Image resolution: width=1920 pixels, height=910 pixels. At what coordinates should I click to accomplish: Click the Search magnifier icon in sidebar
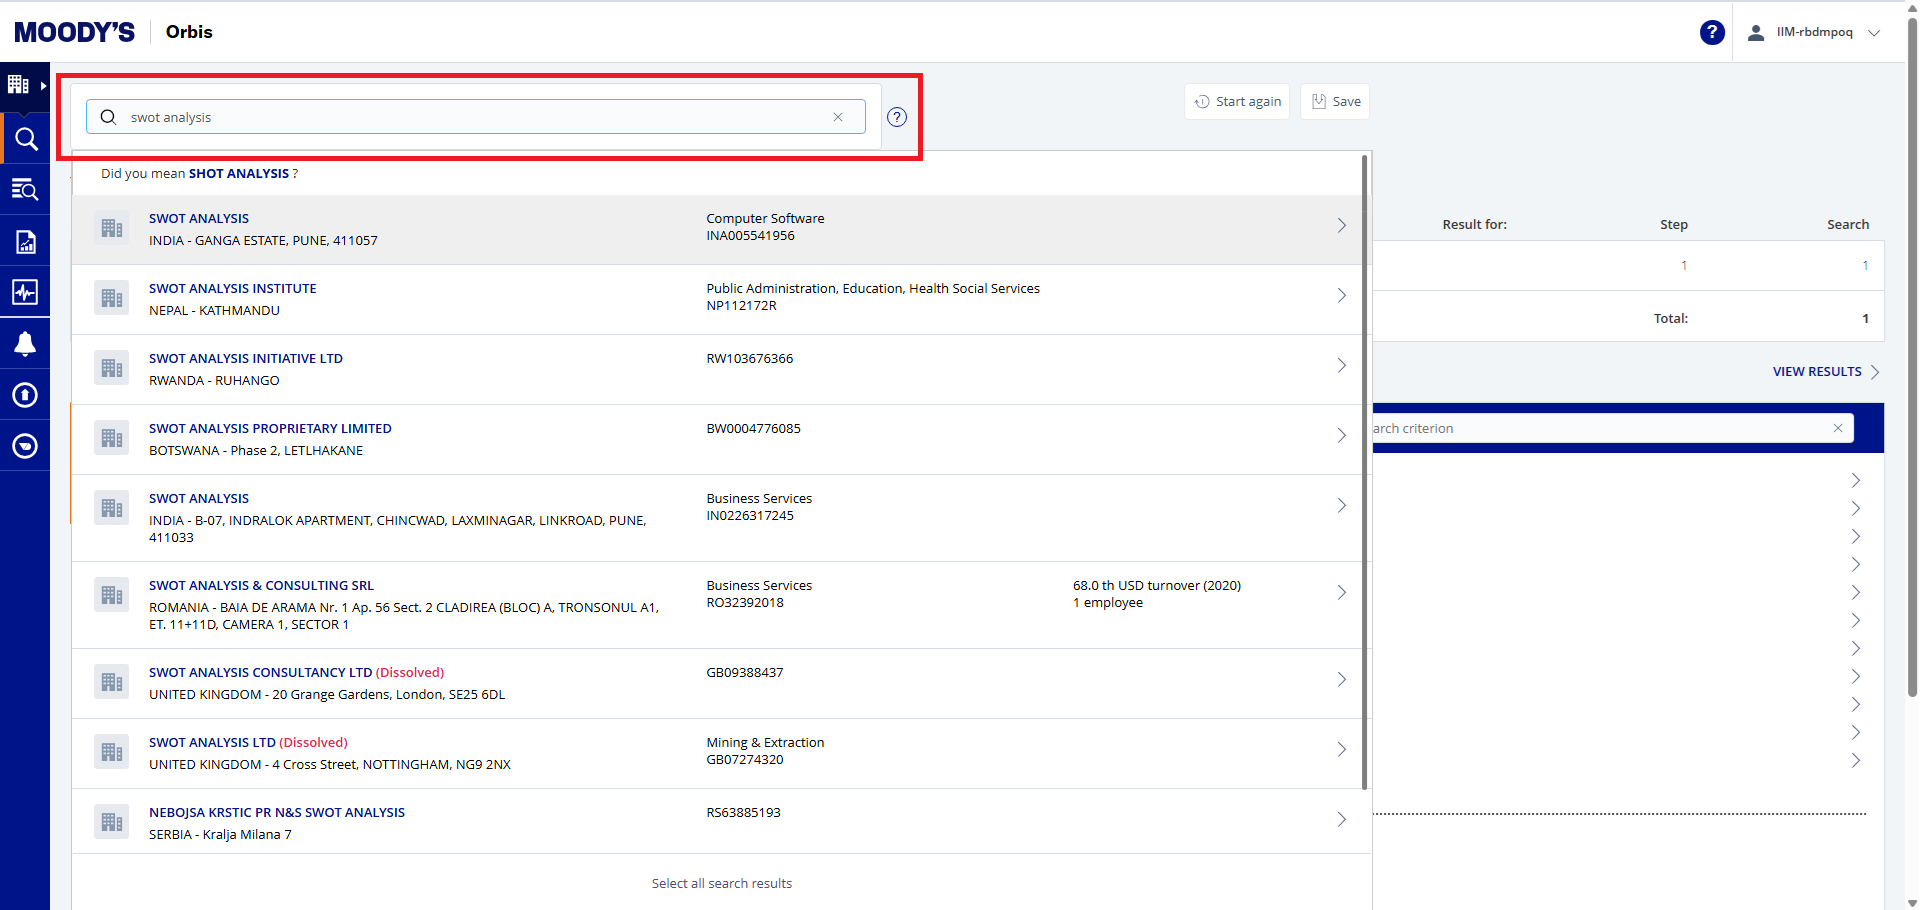pos(25,139)
